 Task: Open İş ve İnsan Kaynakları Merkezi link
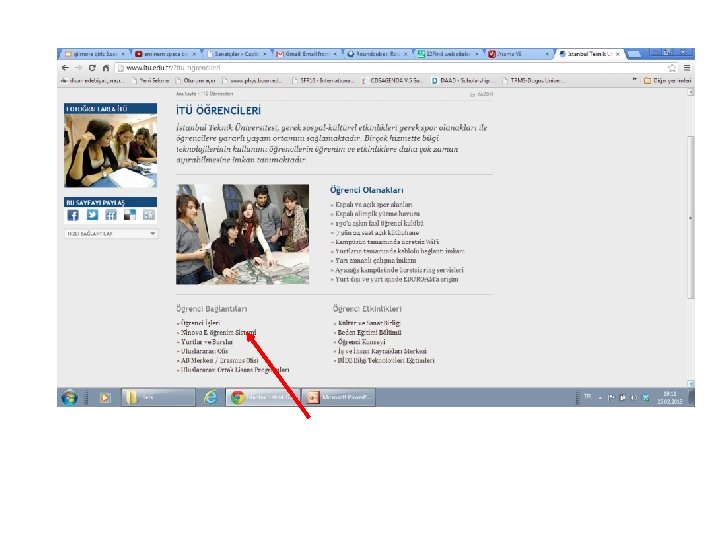click(x=382, y=351)
